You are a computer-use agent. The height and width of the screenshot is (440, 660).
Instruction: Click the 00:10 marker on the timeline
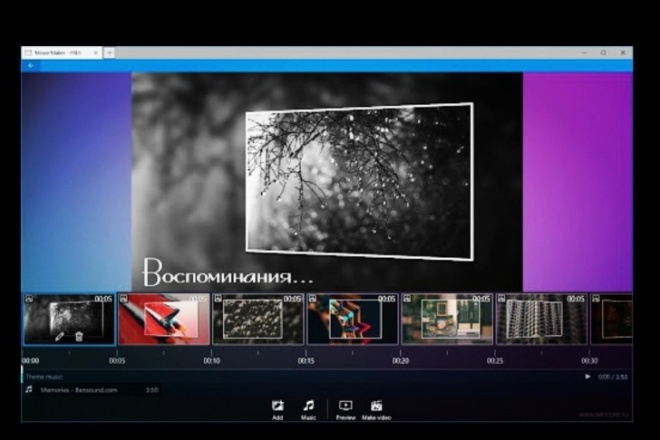(212, 361)
